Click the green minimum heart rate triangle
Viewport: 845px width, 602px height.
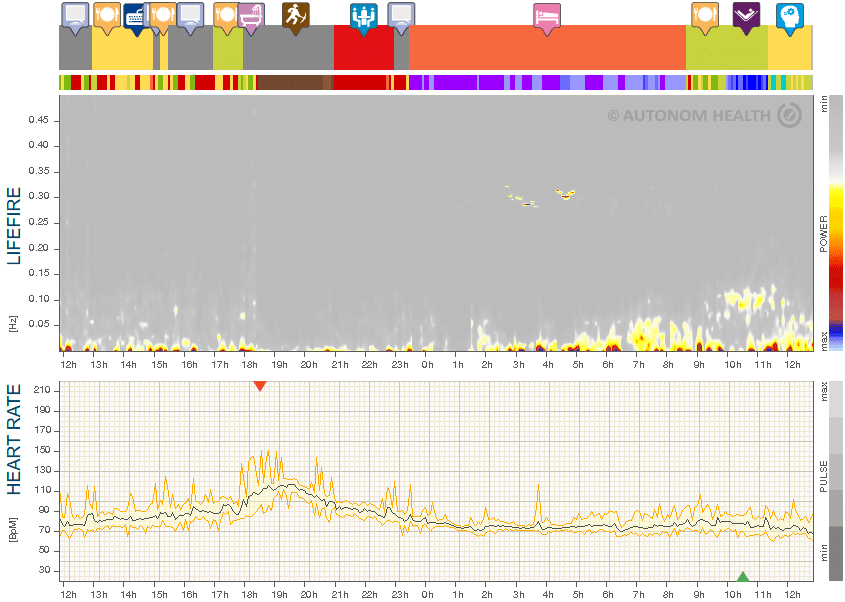(743, 577)
